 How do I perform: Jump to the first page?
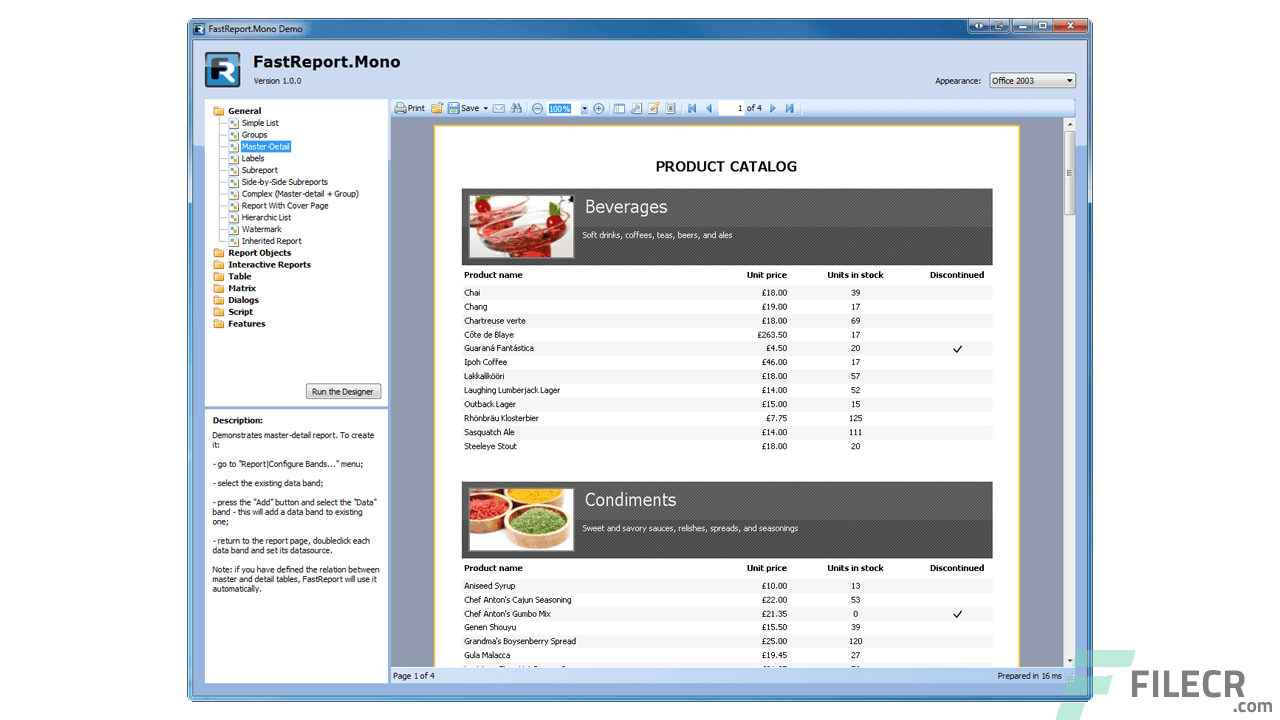692,108
